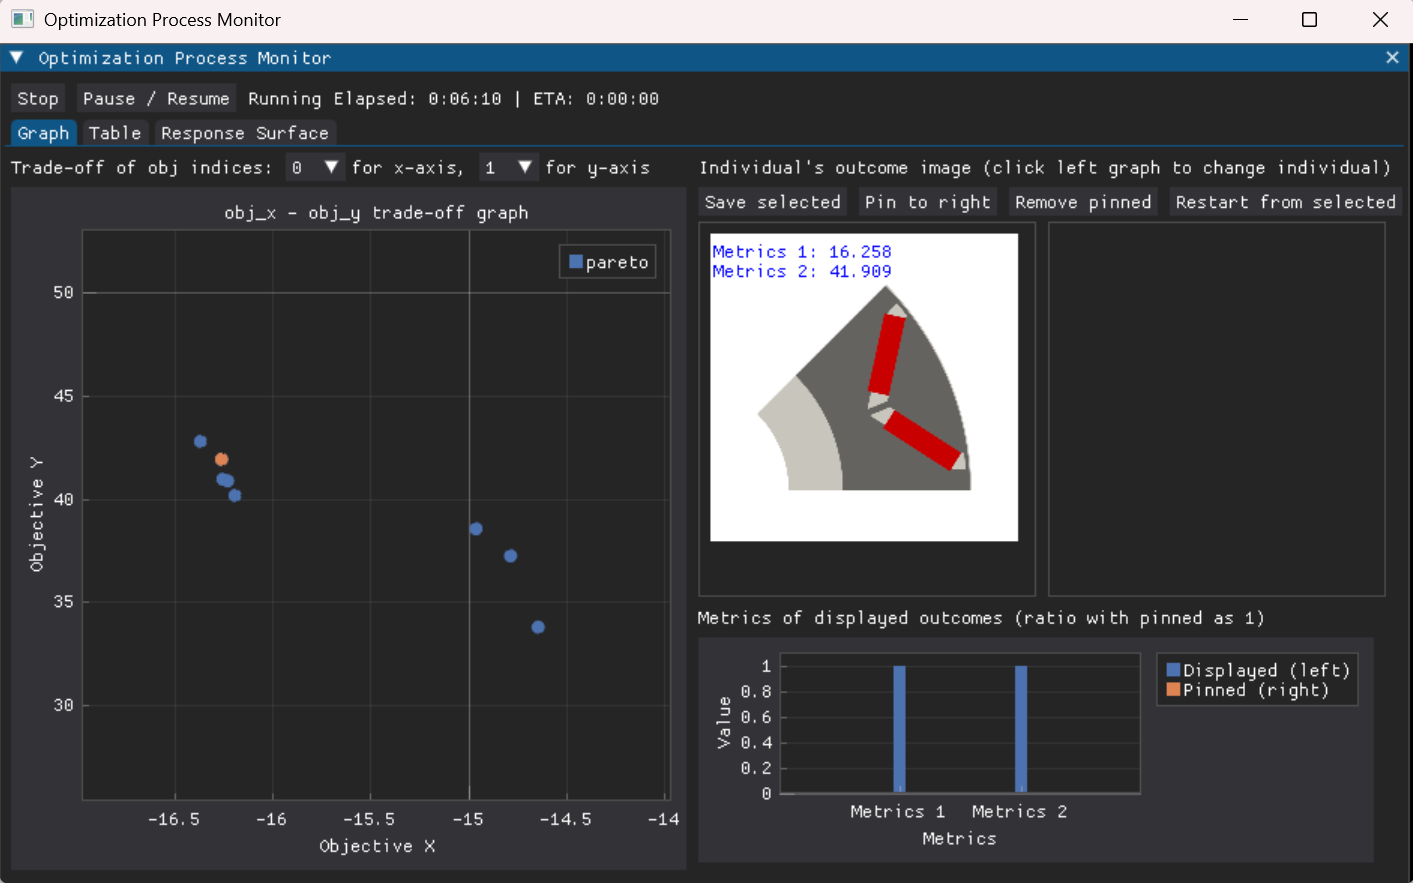Click the Metrics 1 blue bar
The width and height of the screenshot is (1413, 883).
click(899, 729)
